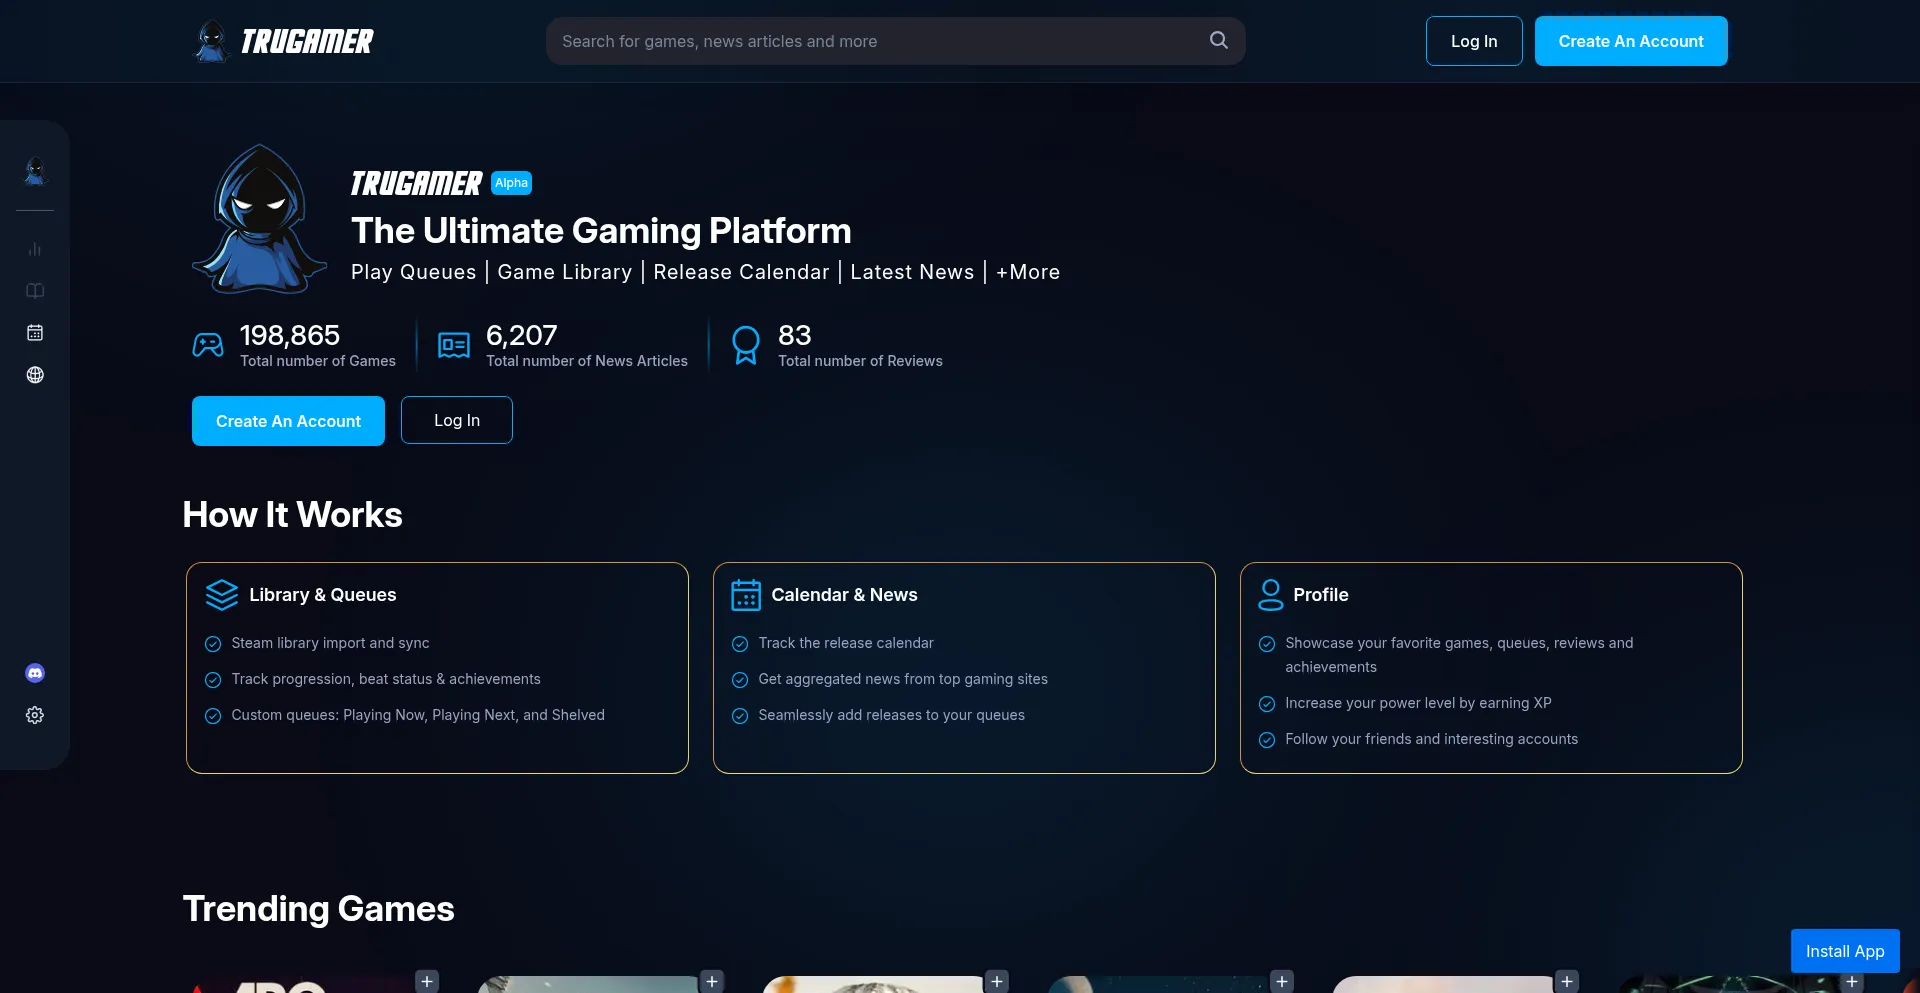Viewport: 1920px width, 993px height.
Task: Click the bar chart icon in sidebar
Action: (x=35, y=249)
